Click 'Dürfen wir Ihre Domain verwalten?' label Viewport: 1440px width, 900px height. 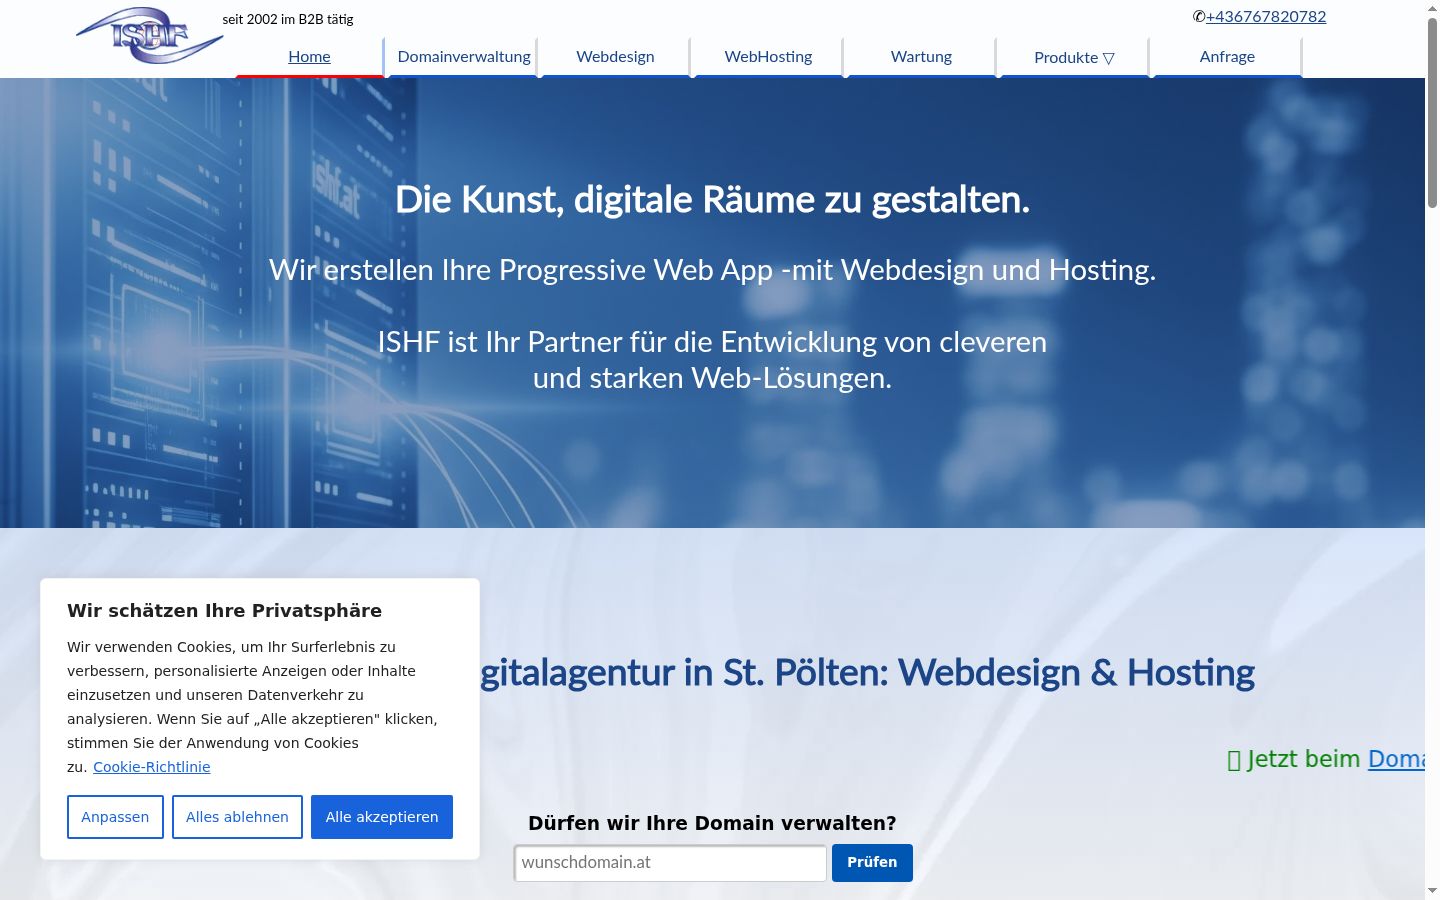pyautogui.click(x=712, y=823)
